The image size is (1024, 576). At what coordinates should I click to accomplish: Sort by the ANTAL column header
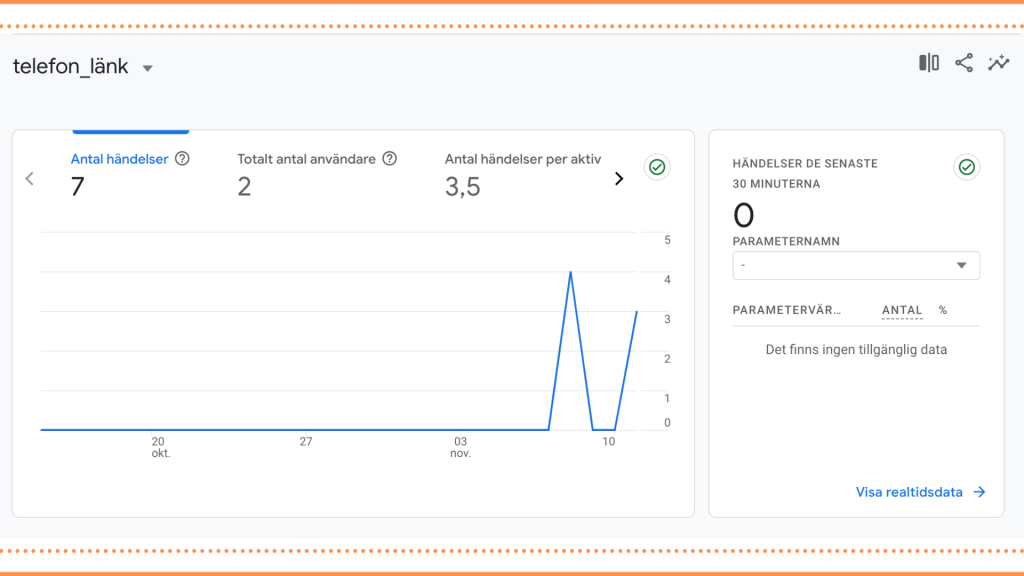[x=902, y=310]
